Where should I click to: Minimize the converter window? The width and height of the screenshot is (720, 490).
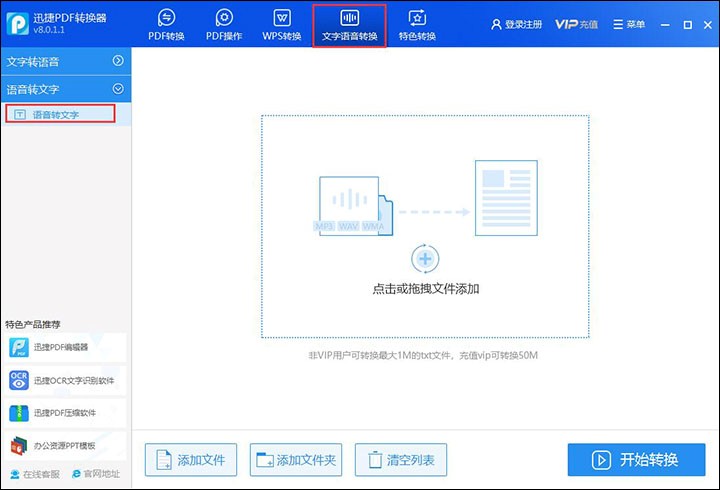tap(665, 25)
